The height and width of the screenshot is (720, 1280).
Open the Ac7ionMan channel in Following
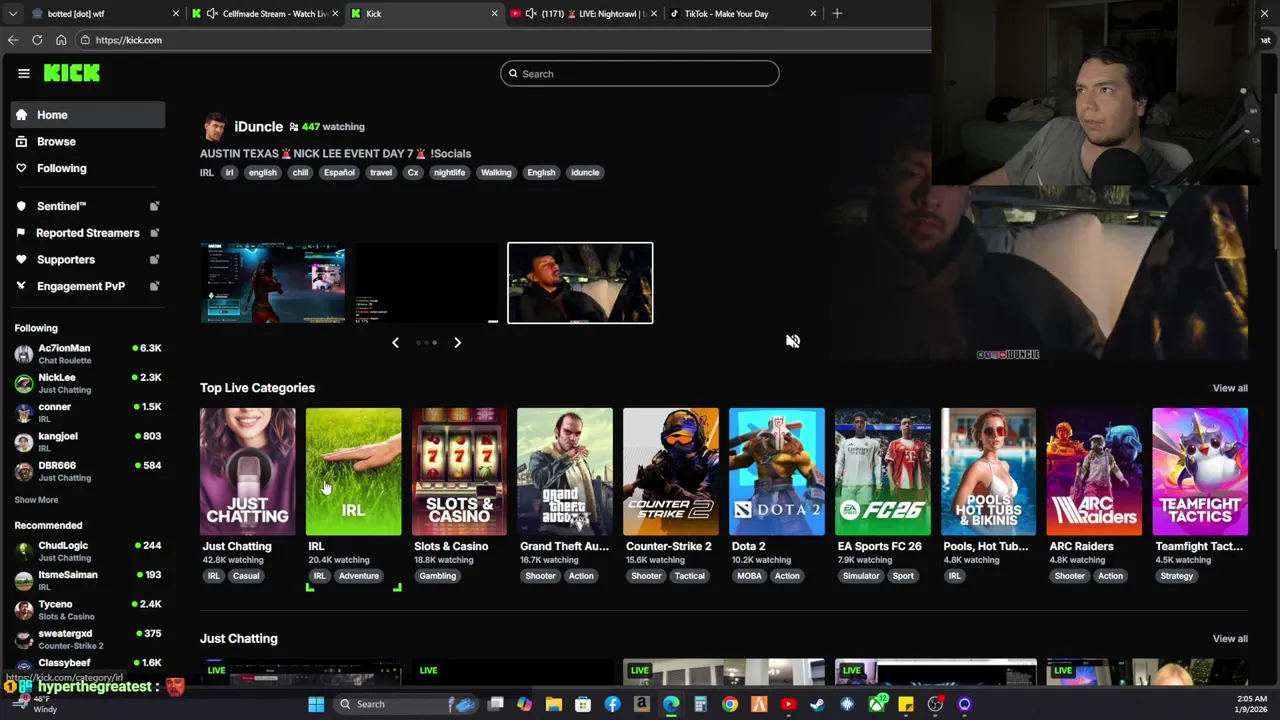[88, 354]
